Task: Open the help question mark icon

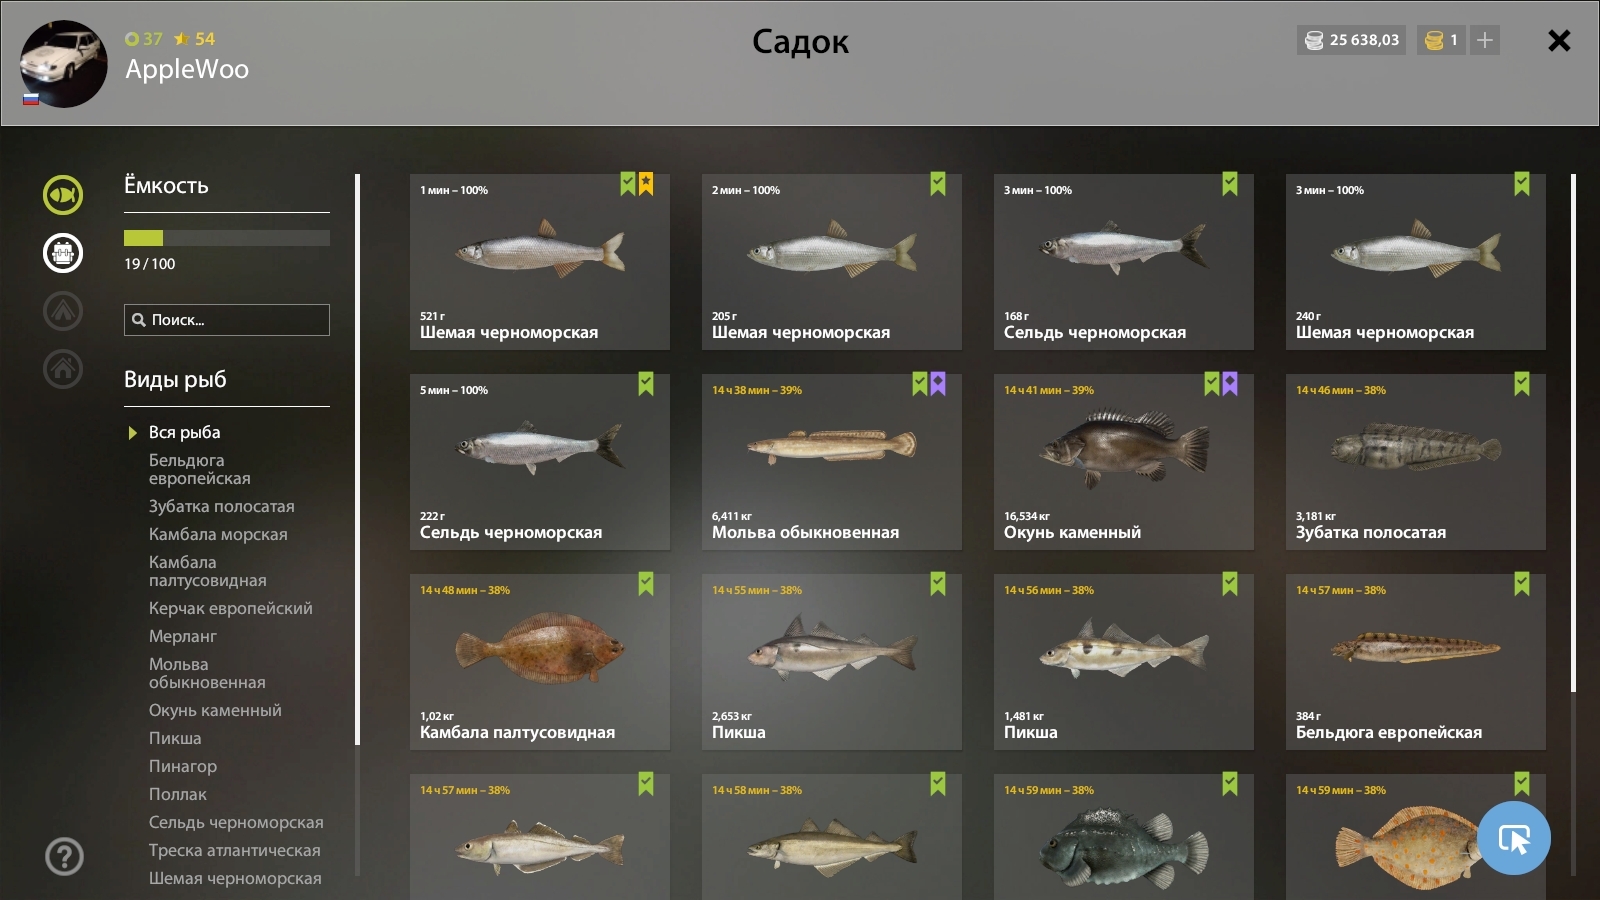Action: tap(65, 857)
